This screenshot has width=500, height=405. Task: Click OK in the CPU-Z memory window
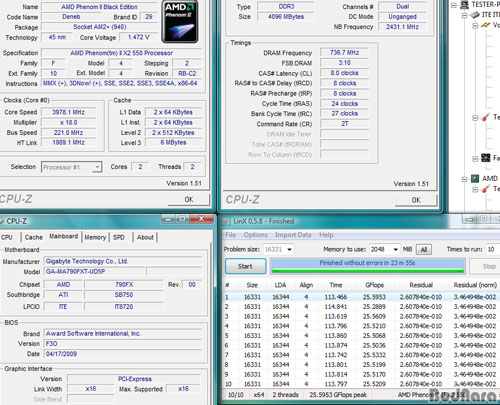(416, 200)
